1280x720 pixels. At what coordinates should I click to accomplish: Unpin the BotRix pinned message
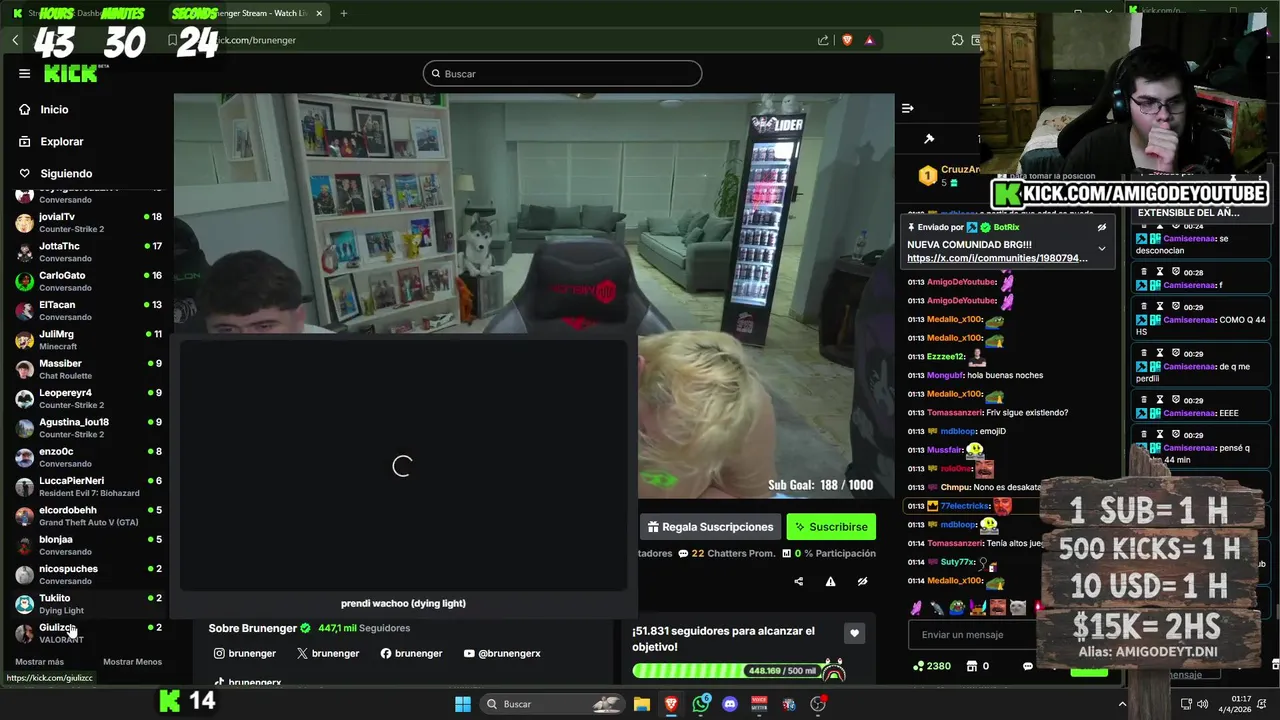[1102, 227]
